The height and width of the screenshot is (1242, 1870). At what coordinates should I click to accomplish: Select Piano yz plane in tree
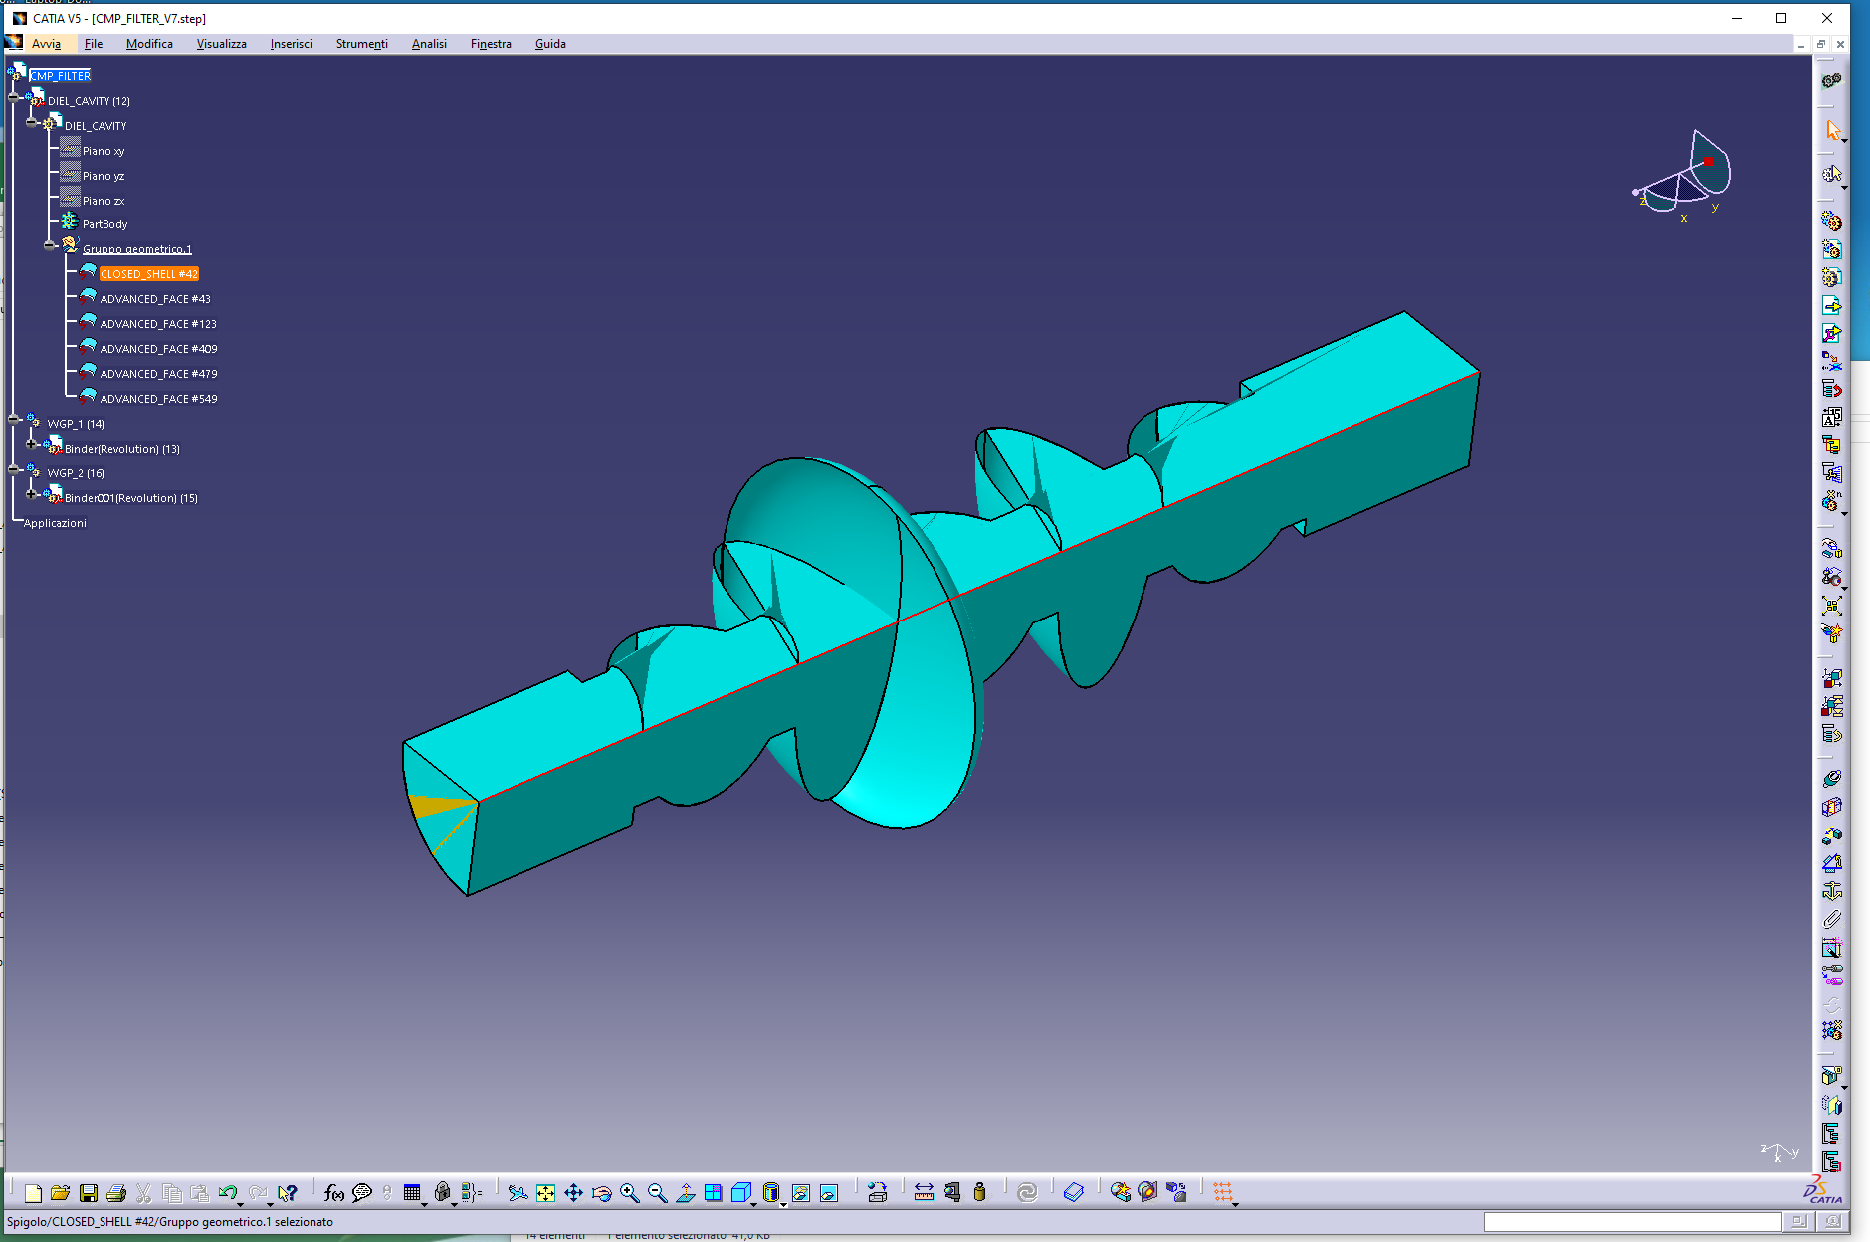coord(103,176)
